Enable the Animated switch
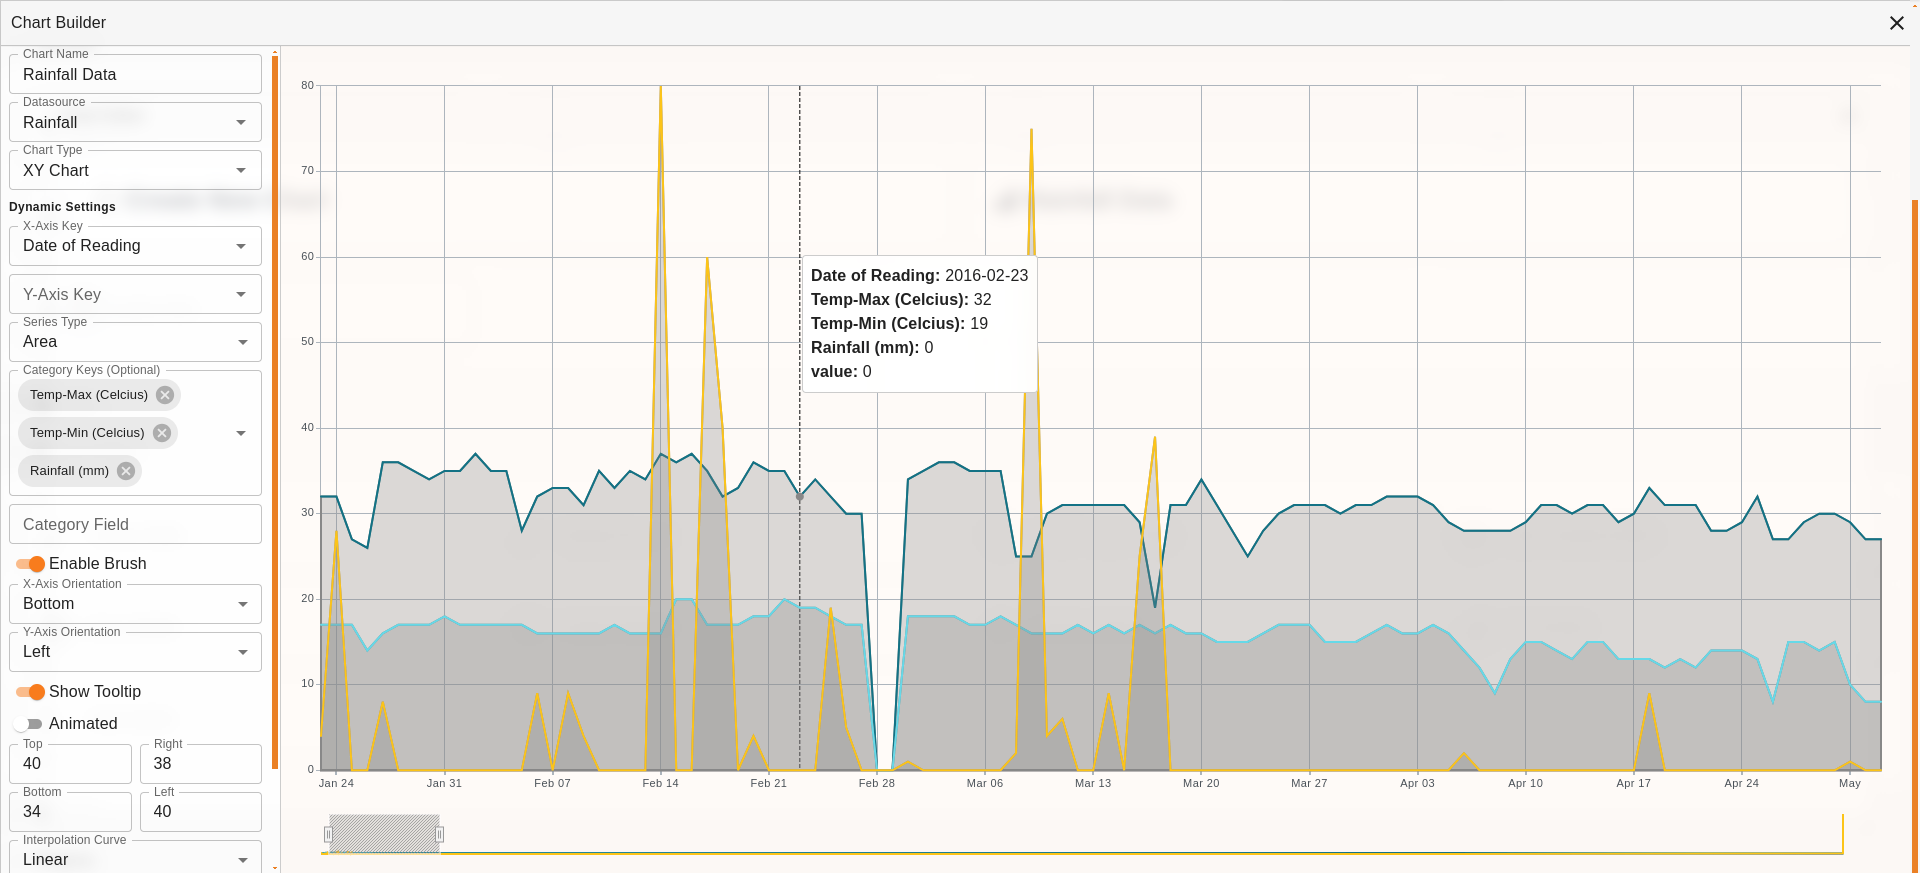The image size is (1920, 873). (29, 724)
